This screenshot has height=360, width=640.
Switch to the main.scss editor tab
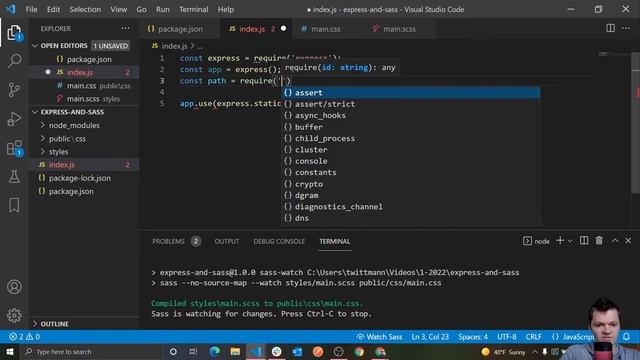pyautogui.click(x=399, y=29)
